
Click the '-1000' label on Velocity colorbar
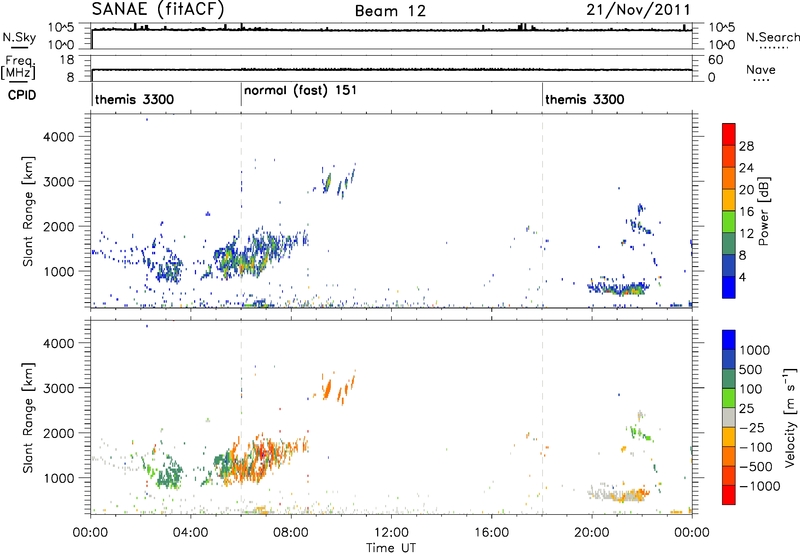[760, 486]
